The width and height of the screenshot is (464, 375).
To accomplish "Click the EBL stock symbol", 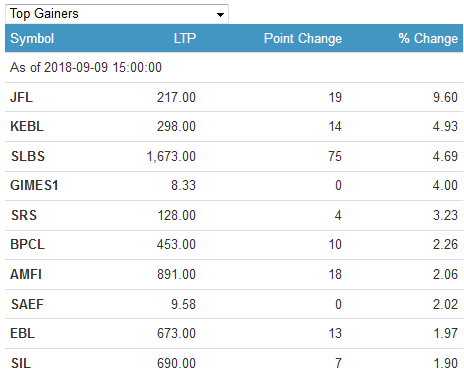I will [x=22, y=333].
